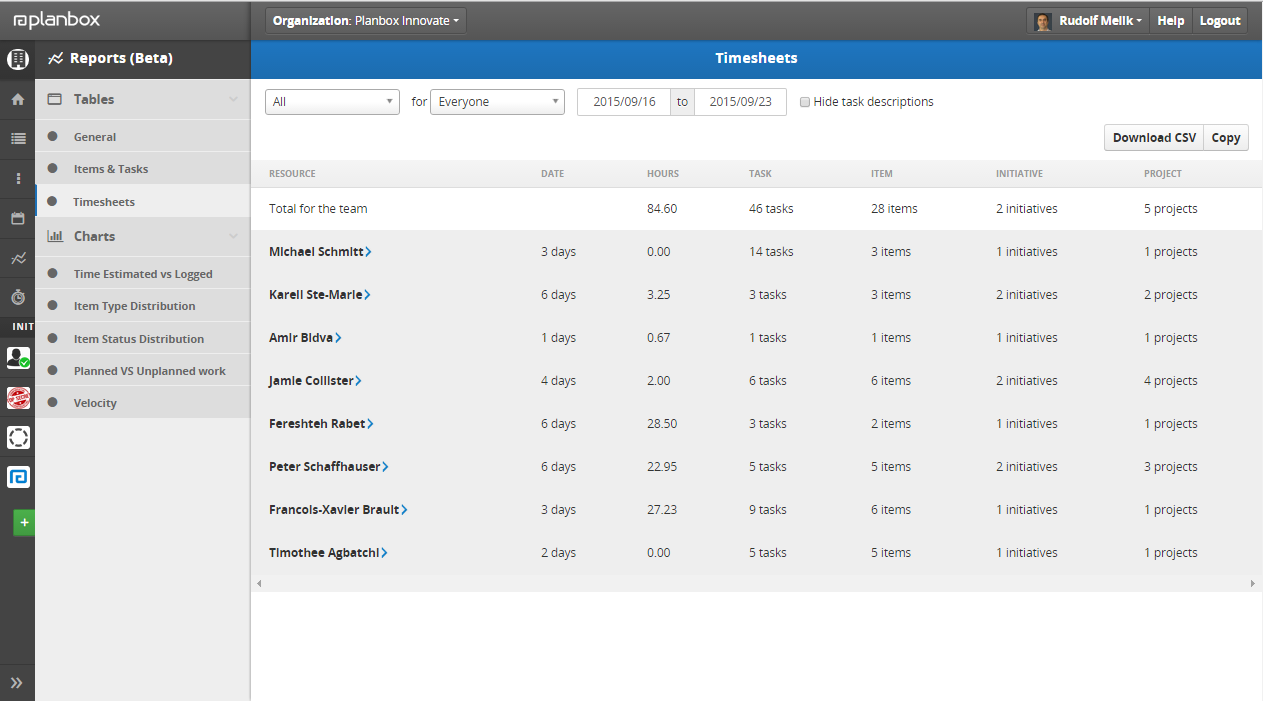Click the Download CSV button
Screen dimensions: 1263x701
coord(1154,138)
